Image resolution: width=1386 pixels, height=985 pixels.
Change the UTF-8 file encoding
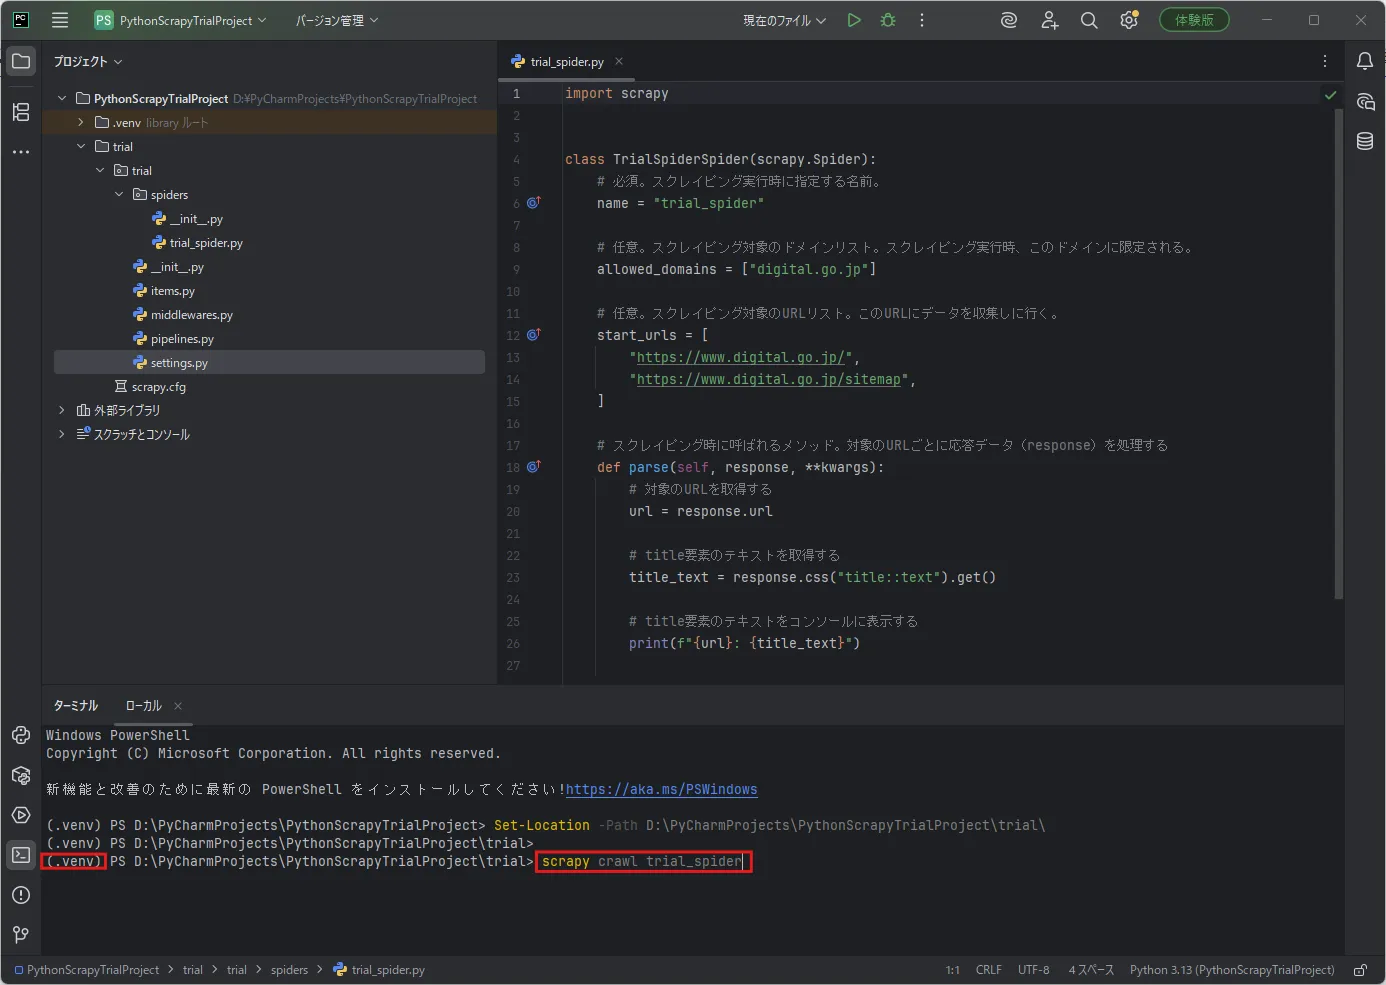click(1034, 970)
